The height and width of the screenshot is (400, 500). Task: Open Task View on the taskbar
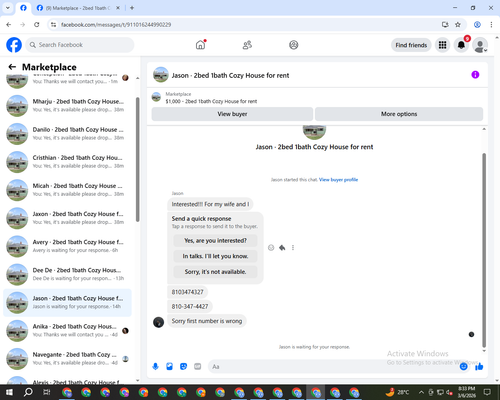click(47, 392)
